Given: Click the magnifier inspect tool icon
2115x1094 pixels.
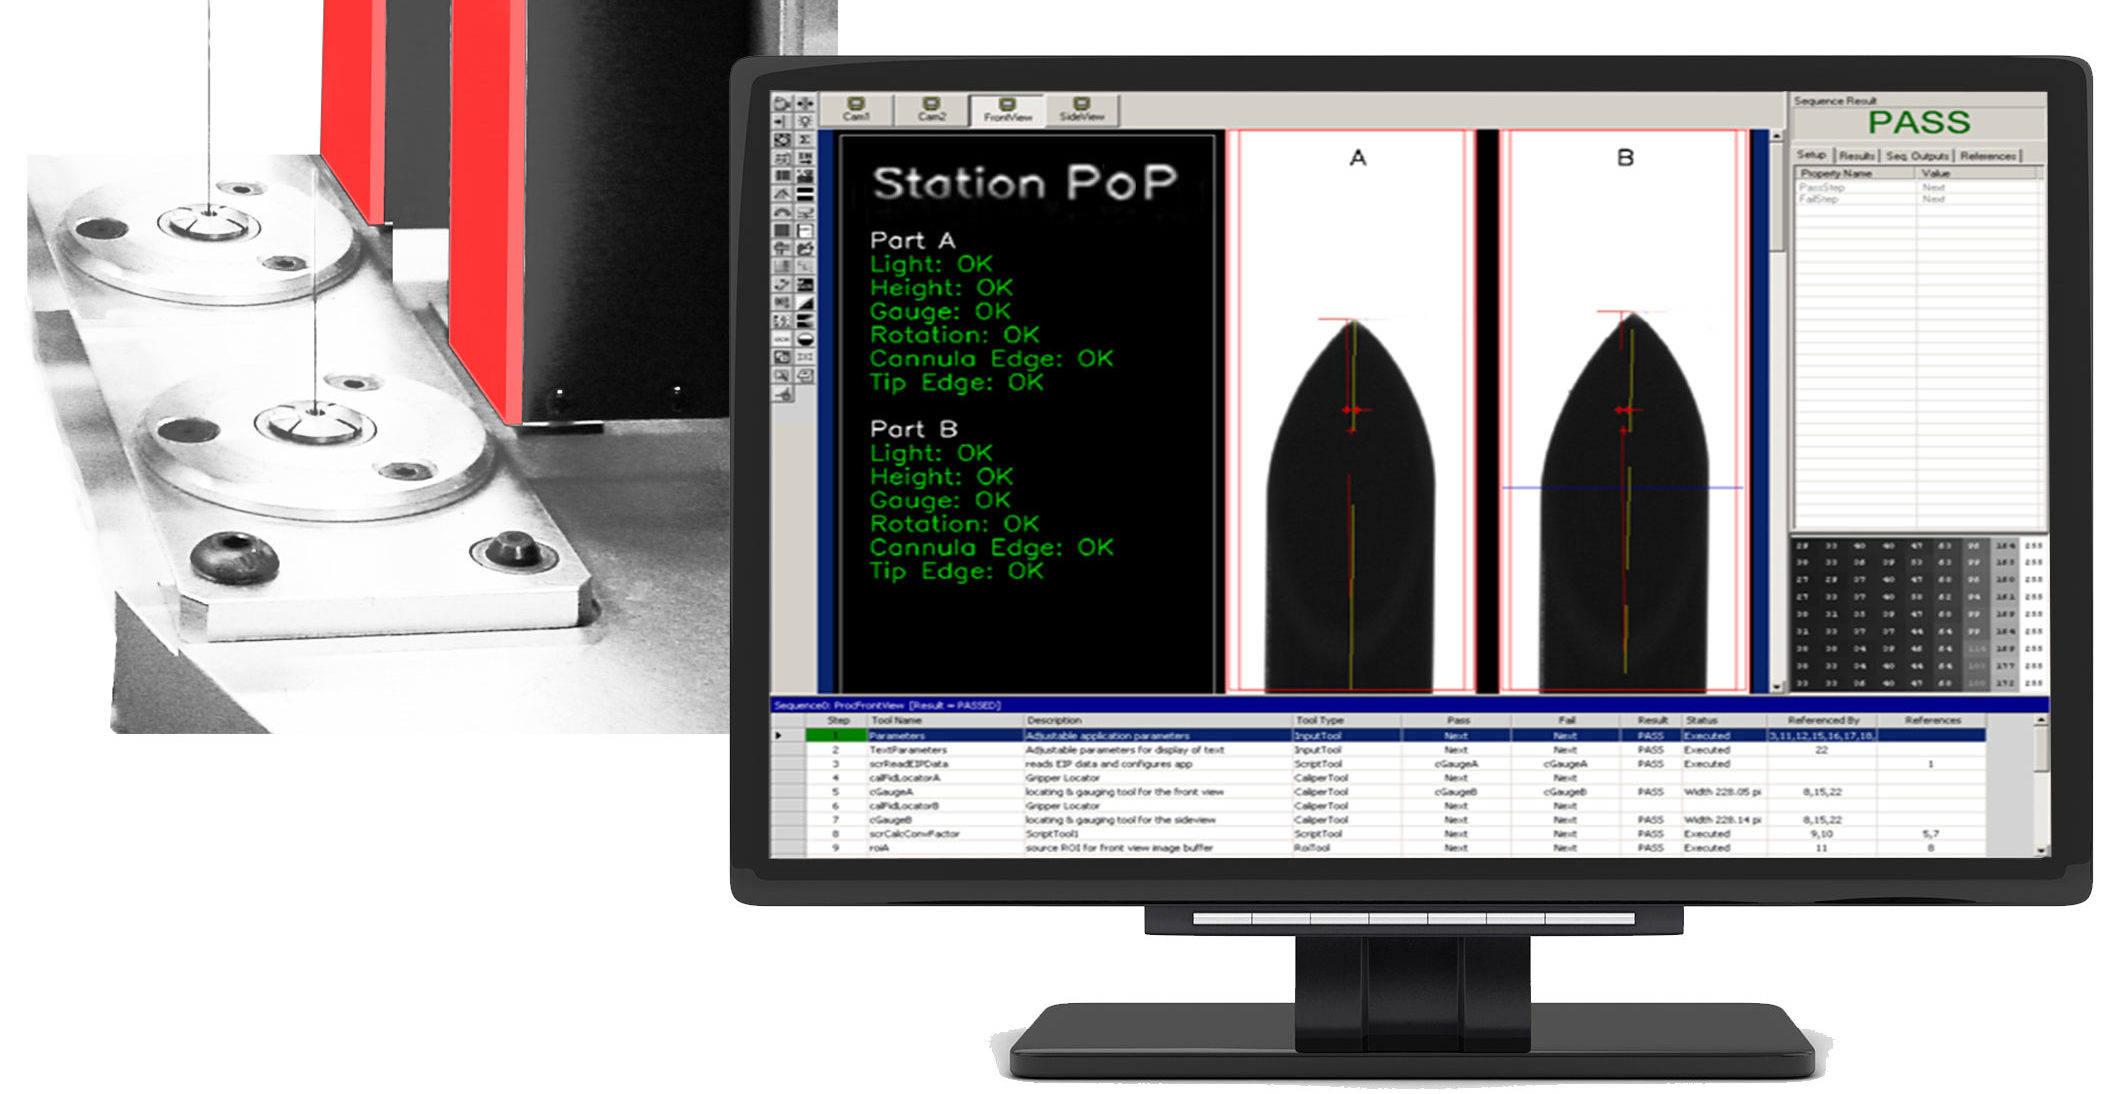Looking at the screenshot, I should [x=781, y=375].
